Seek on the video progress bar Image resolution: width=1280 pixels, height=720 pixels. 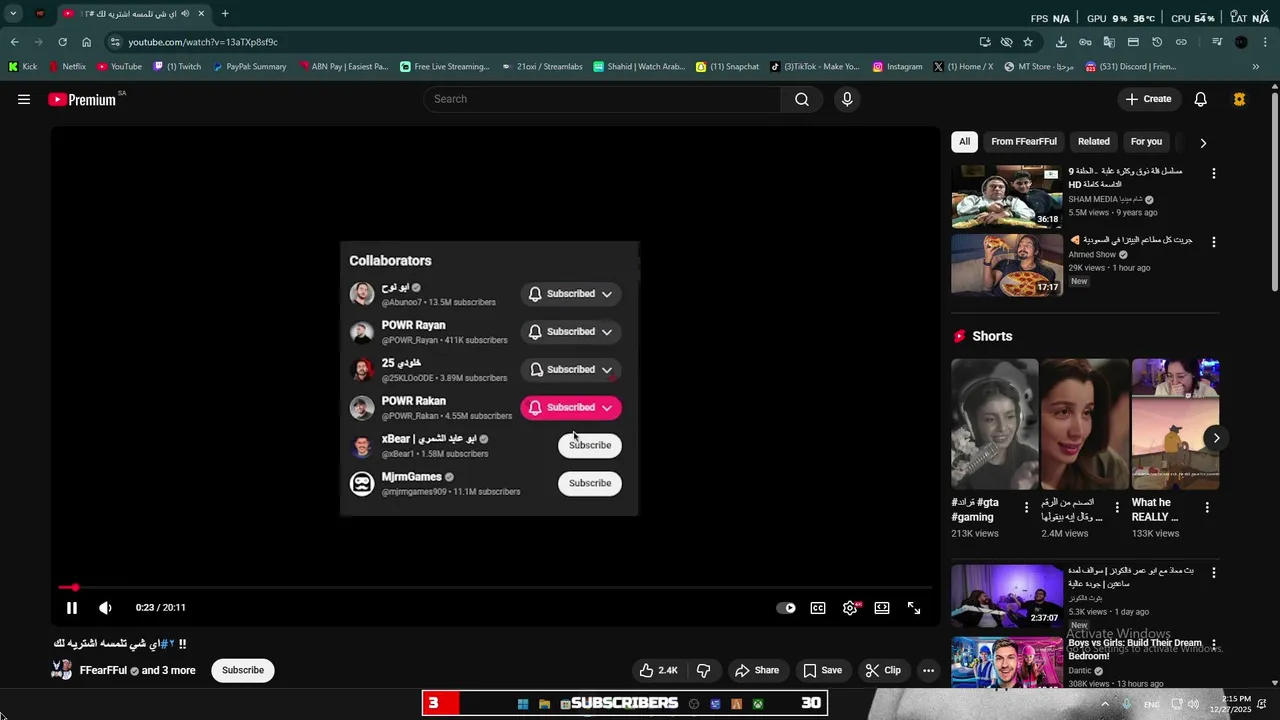pyautogui.click(x=495, y=588)
